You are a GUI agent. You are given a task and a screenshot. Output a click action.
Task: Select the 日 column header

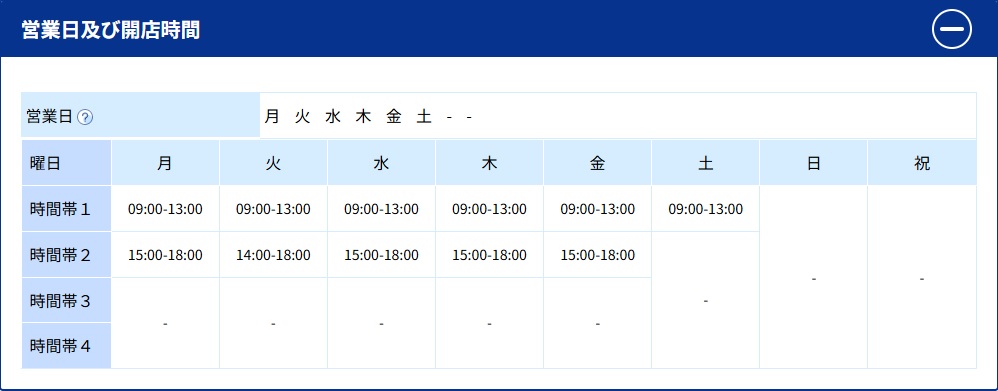(813, 163)
